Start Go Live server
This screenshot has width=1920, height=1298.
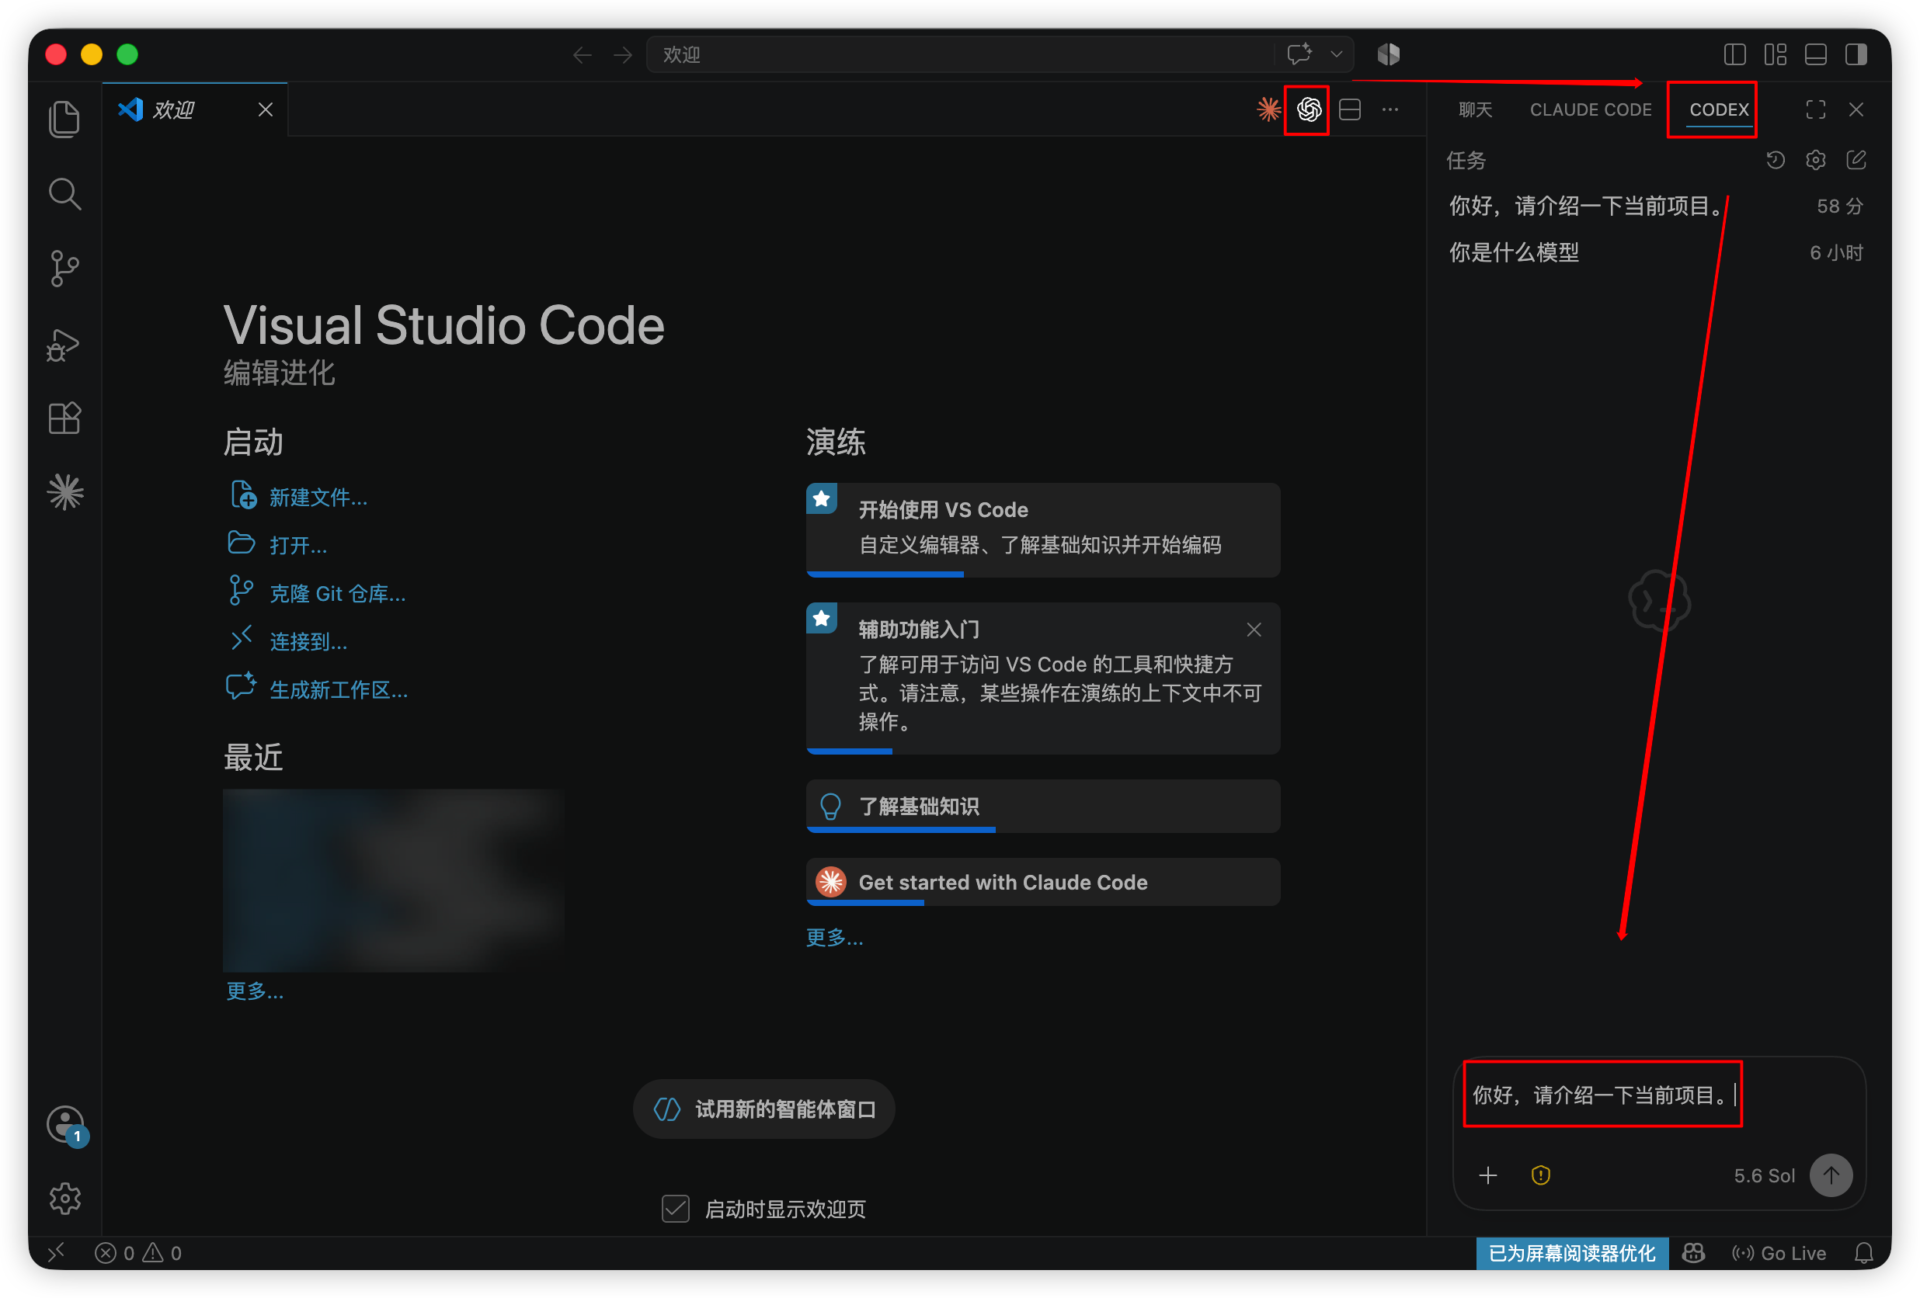tap(1779, 1253)
